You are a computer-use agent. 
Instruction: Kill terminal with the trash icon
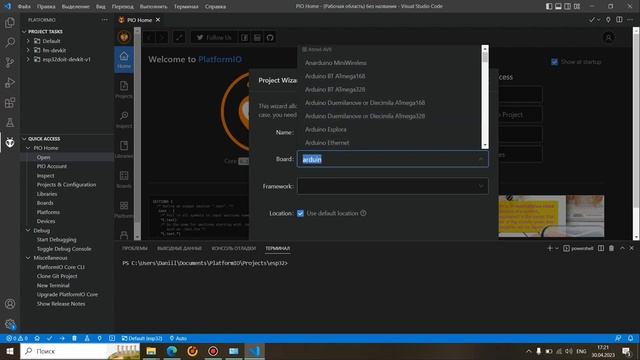coord(611,248)
